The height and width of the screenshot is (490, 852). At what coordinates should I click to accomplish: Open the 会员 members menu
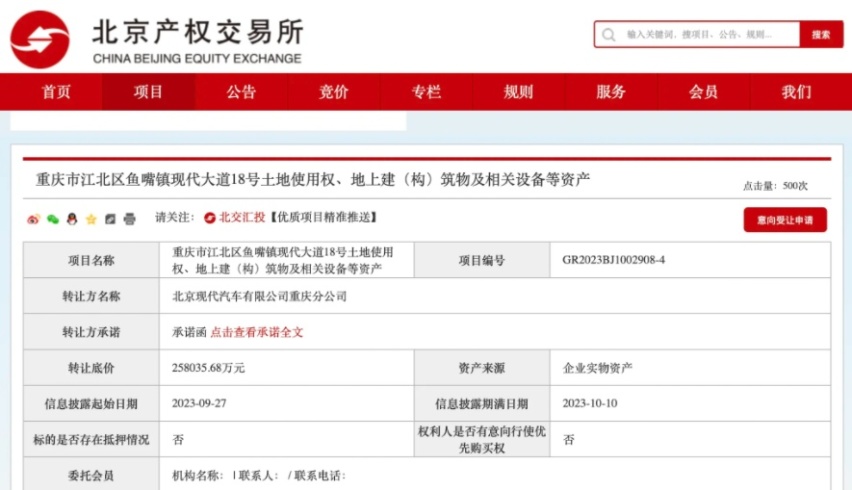(703, 92)
